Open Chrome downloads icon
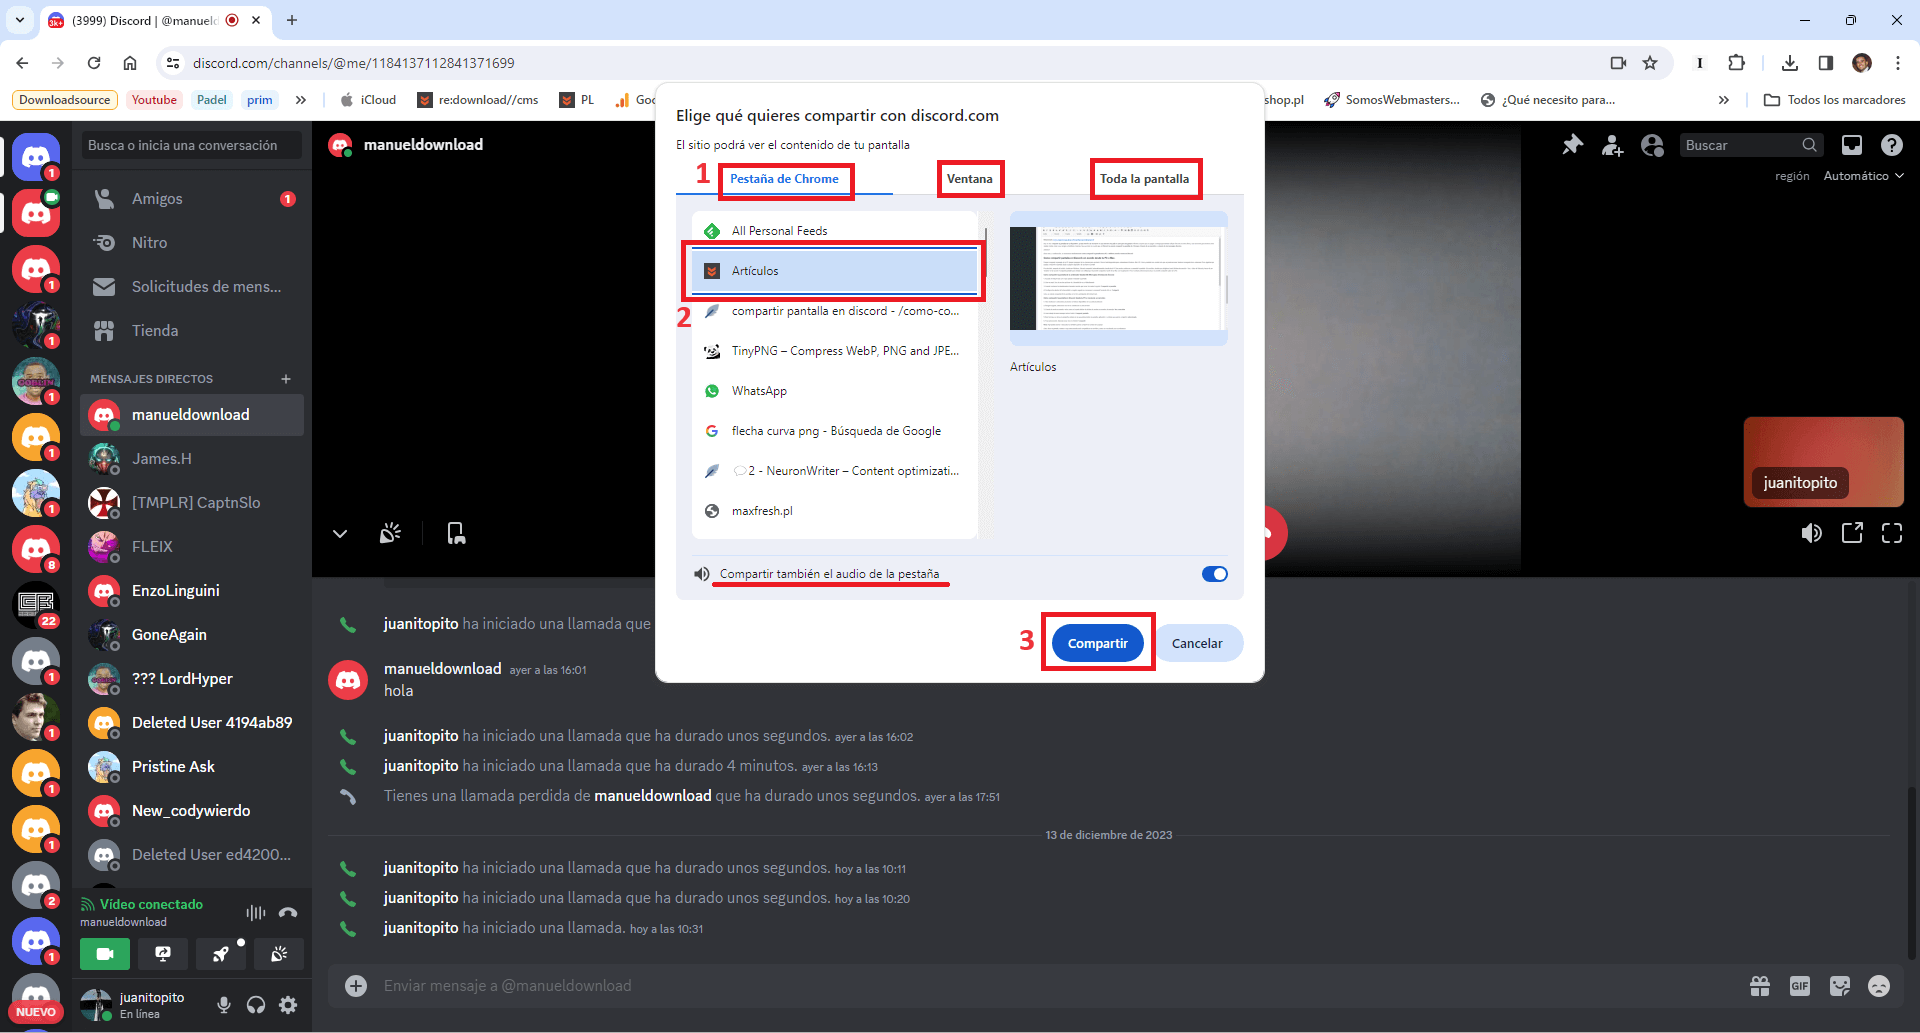 1790,63
